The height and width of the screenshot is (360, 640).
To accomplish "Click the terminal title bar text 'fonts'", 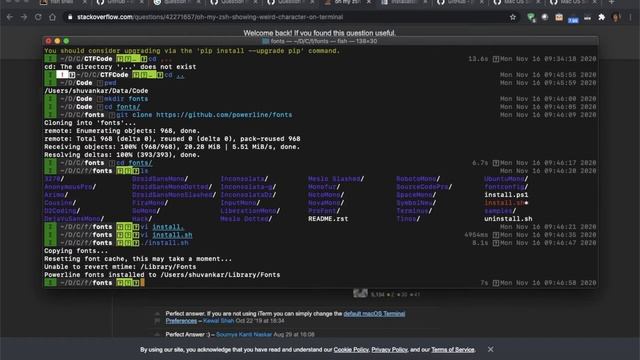I will [x=278, y=41].
